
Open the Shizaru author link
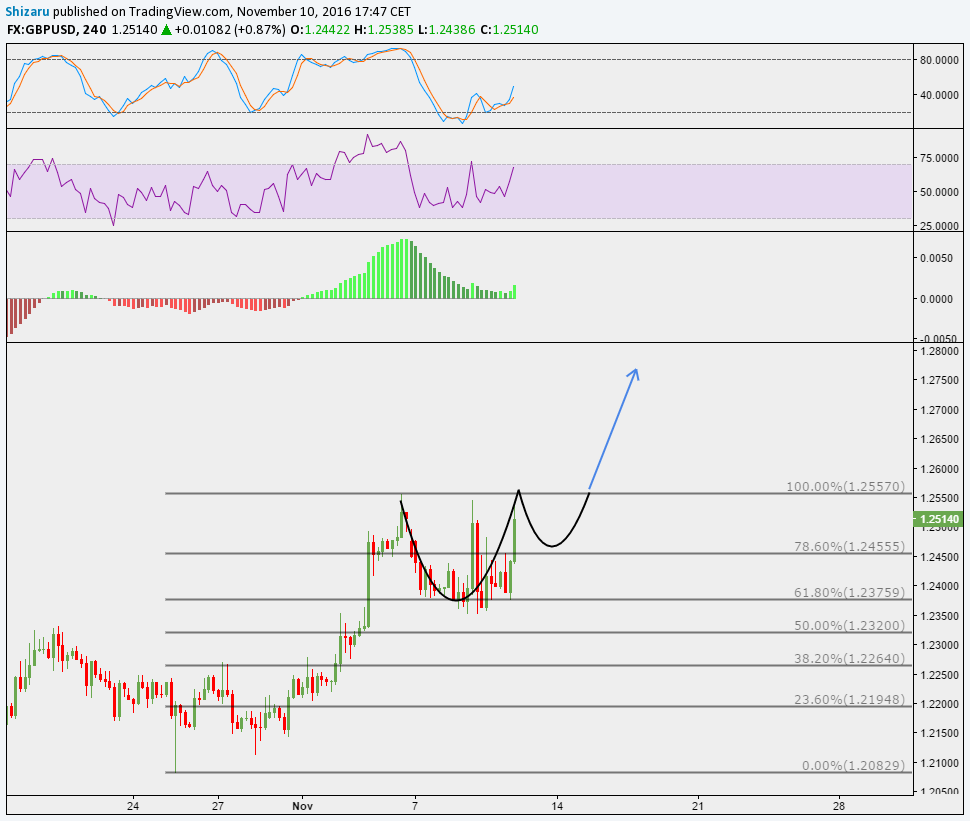coord(27,11)
